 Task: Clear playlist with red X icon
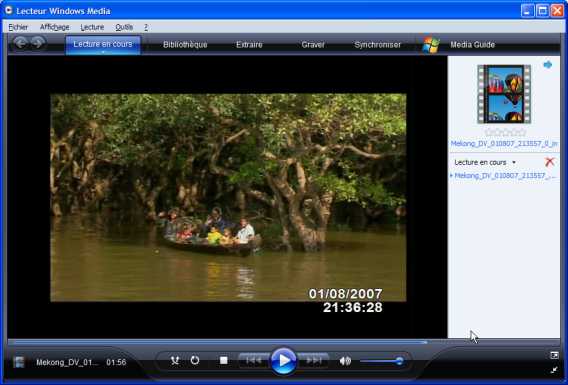coord(549,162)
